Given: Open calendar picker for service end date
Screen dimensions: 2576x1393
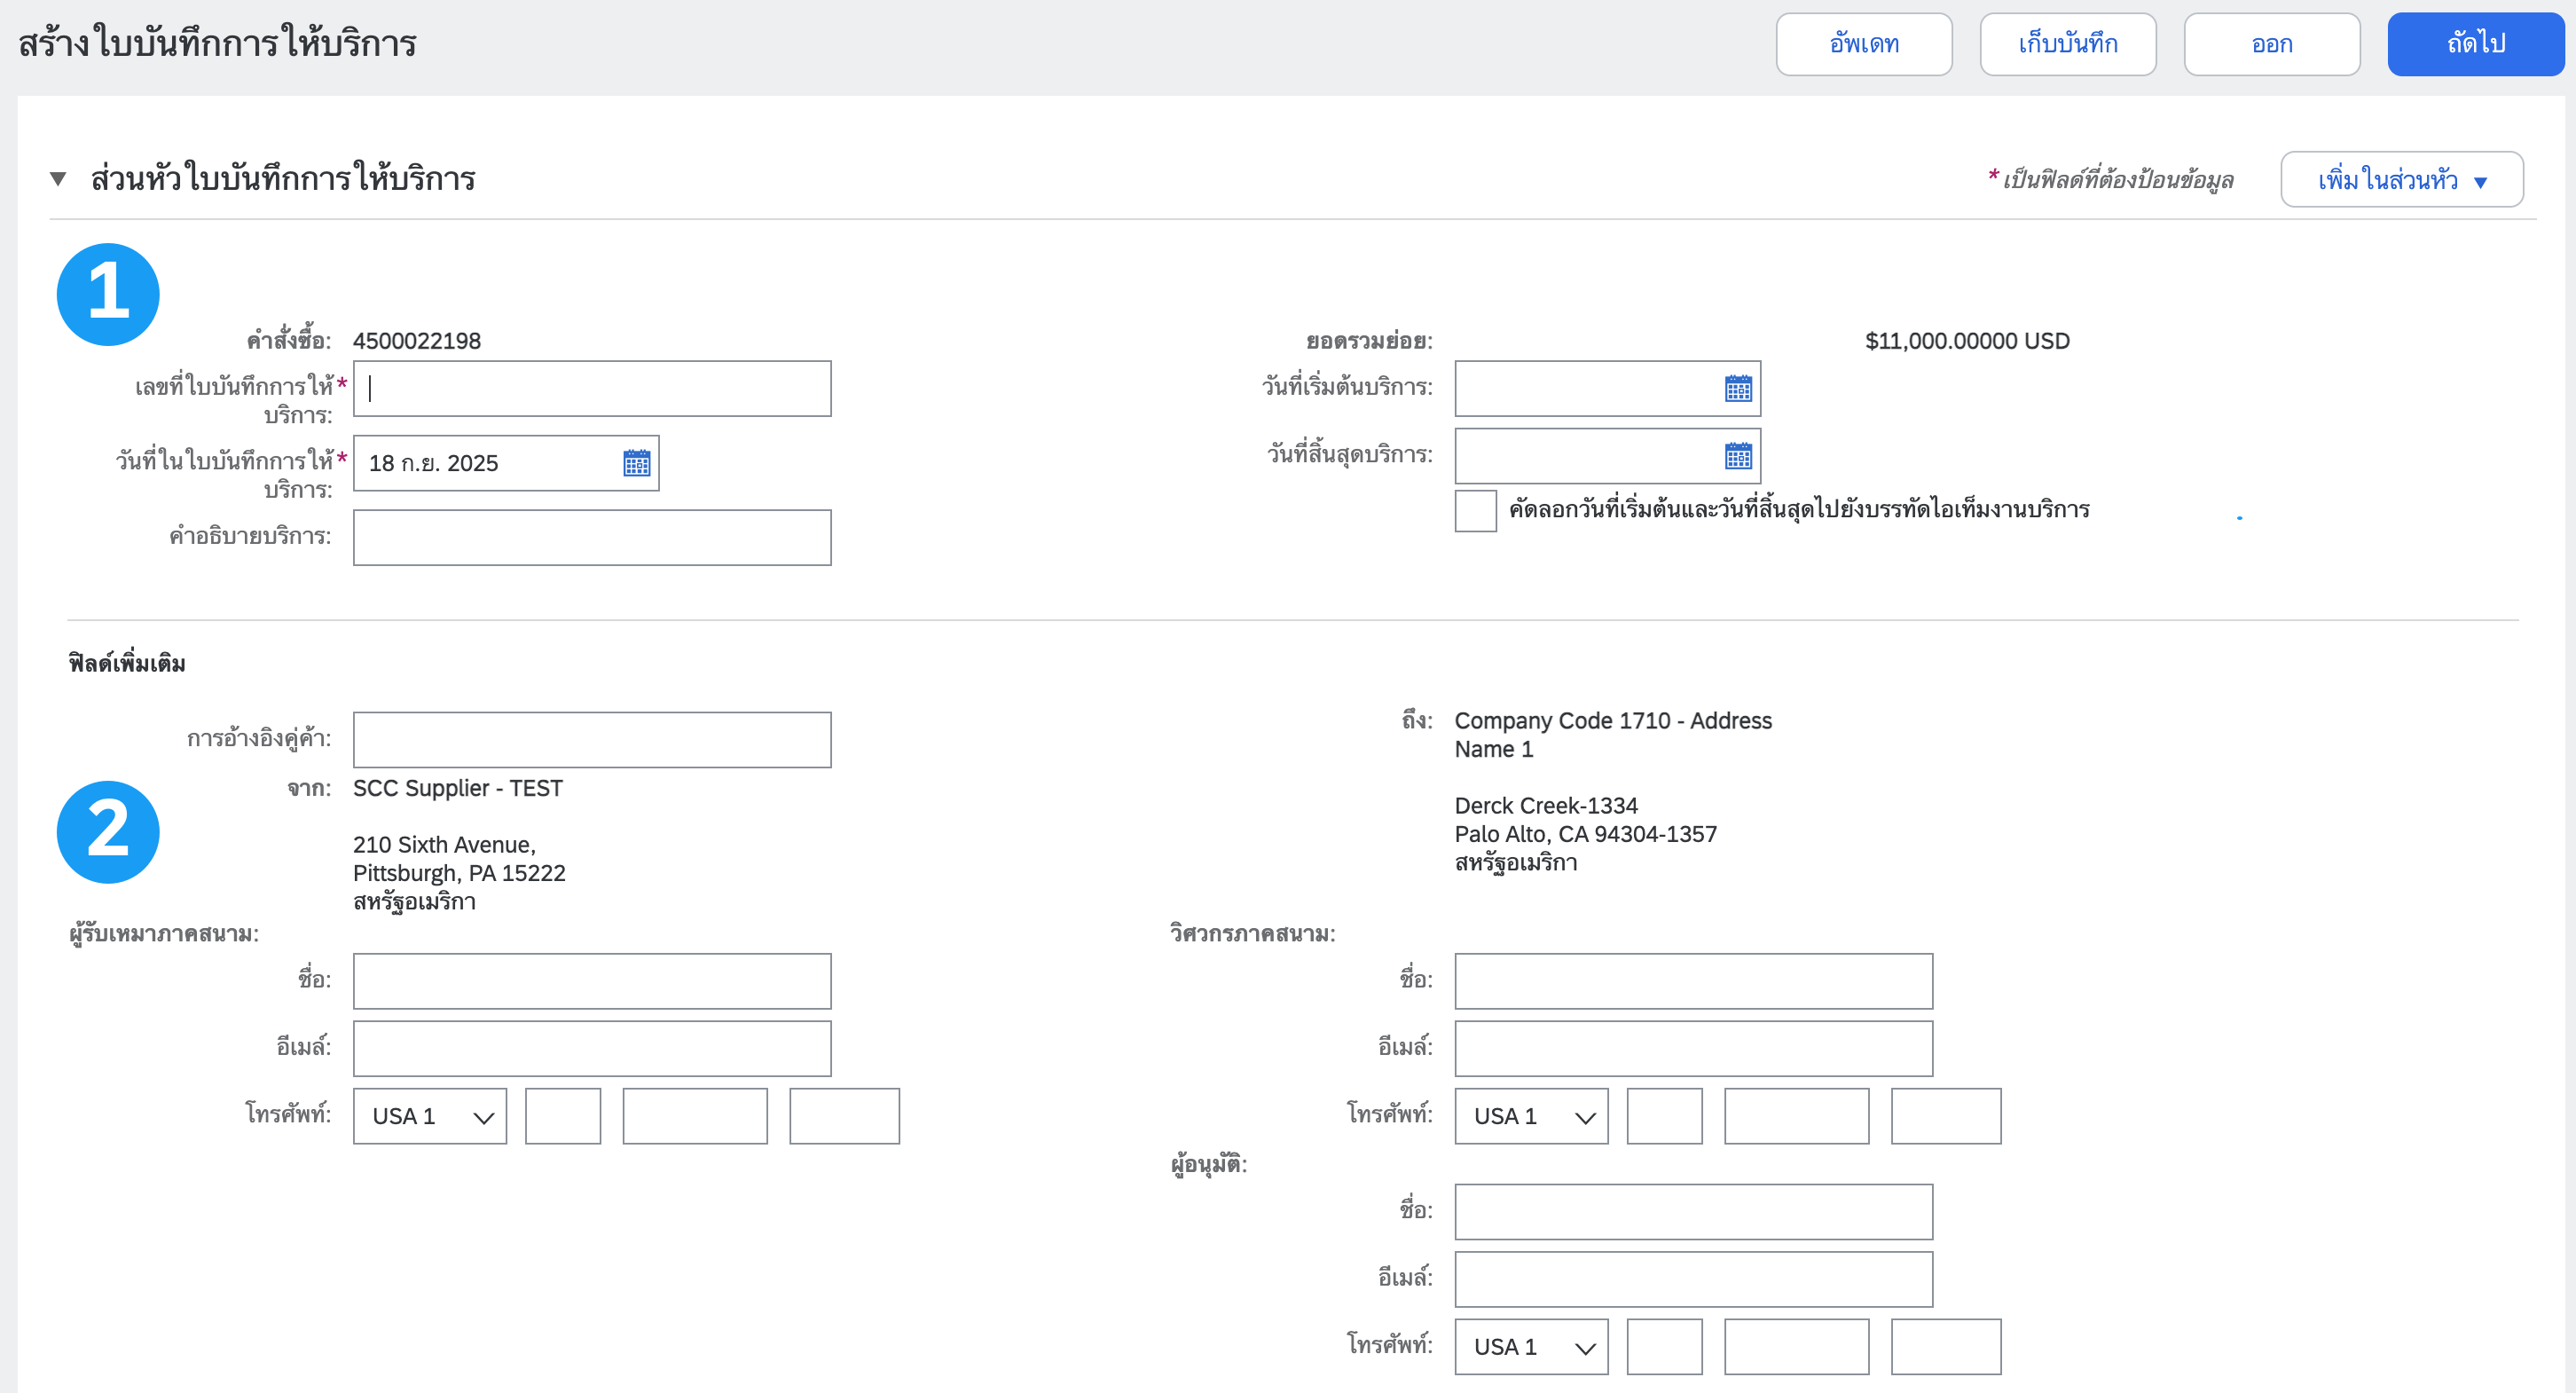Looking at the screenshot, I should 1737,457.
